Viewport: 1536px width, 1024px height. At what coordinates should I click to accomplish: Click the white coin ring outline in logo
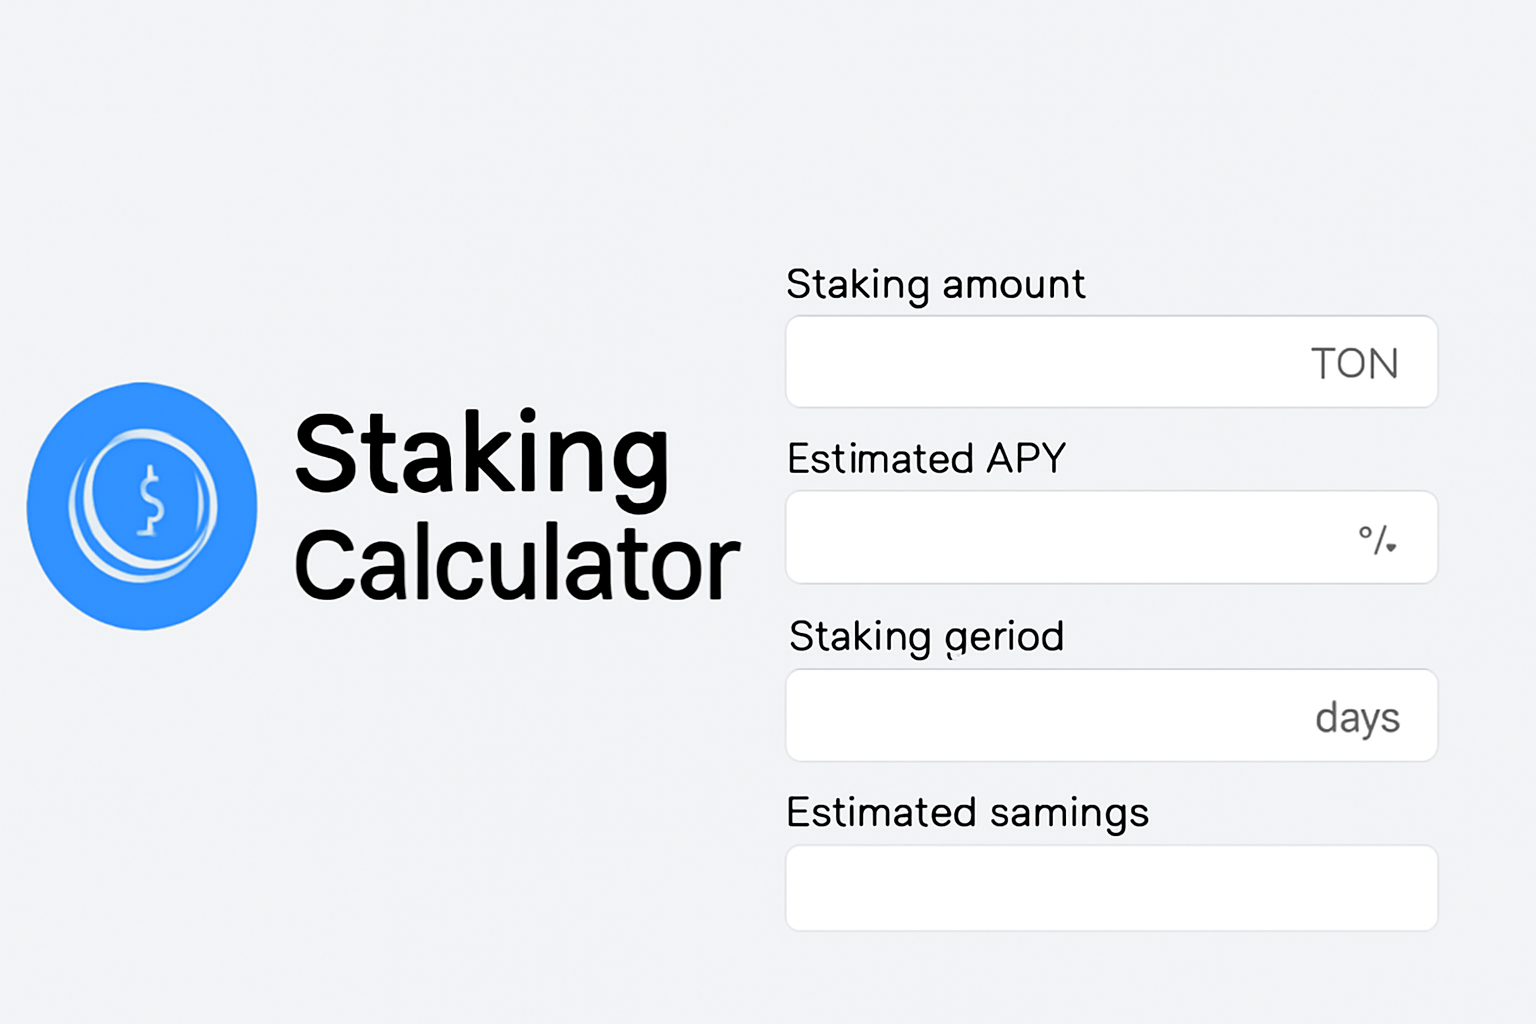tap(143, 506)
